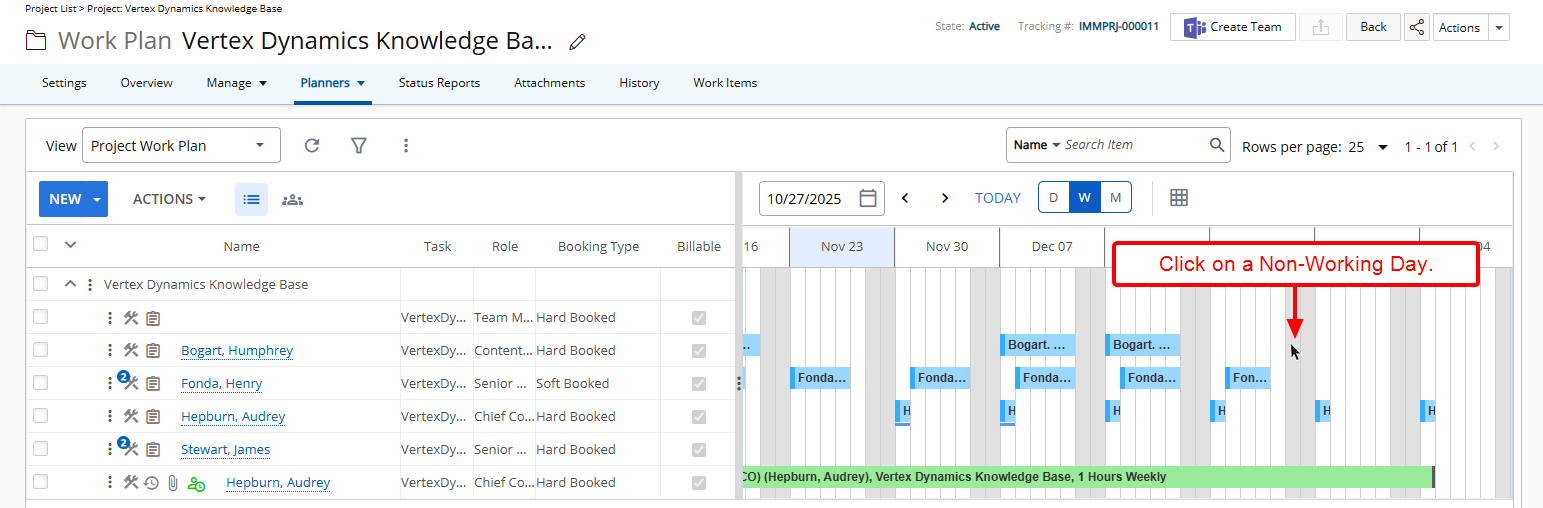Screen dimensions: 1543x508
Task: Open the Project Work Plan view dropdown
Action: pos(181,146)
